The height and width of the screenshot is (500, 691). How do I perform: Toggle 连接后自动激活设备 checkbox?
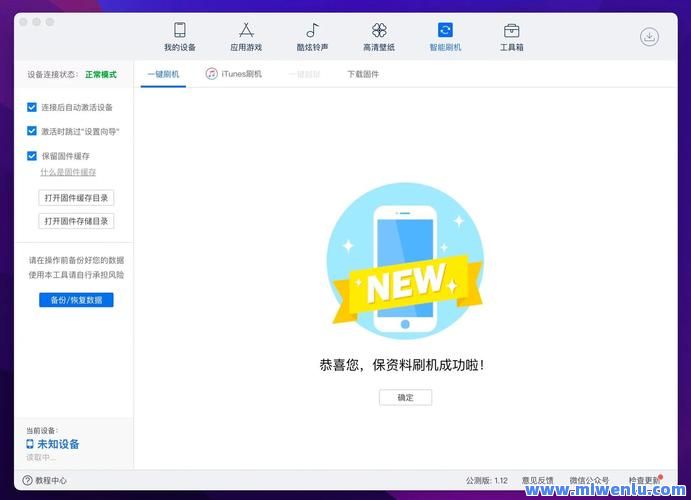coord(32,107)
